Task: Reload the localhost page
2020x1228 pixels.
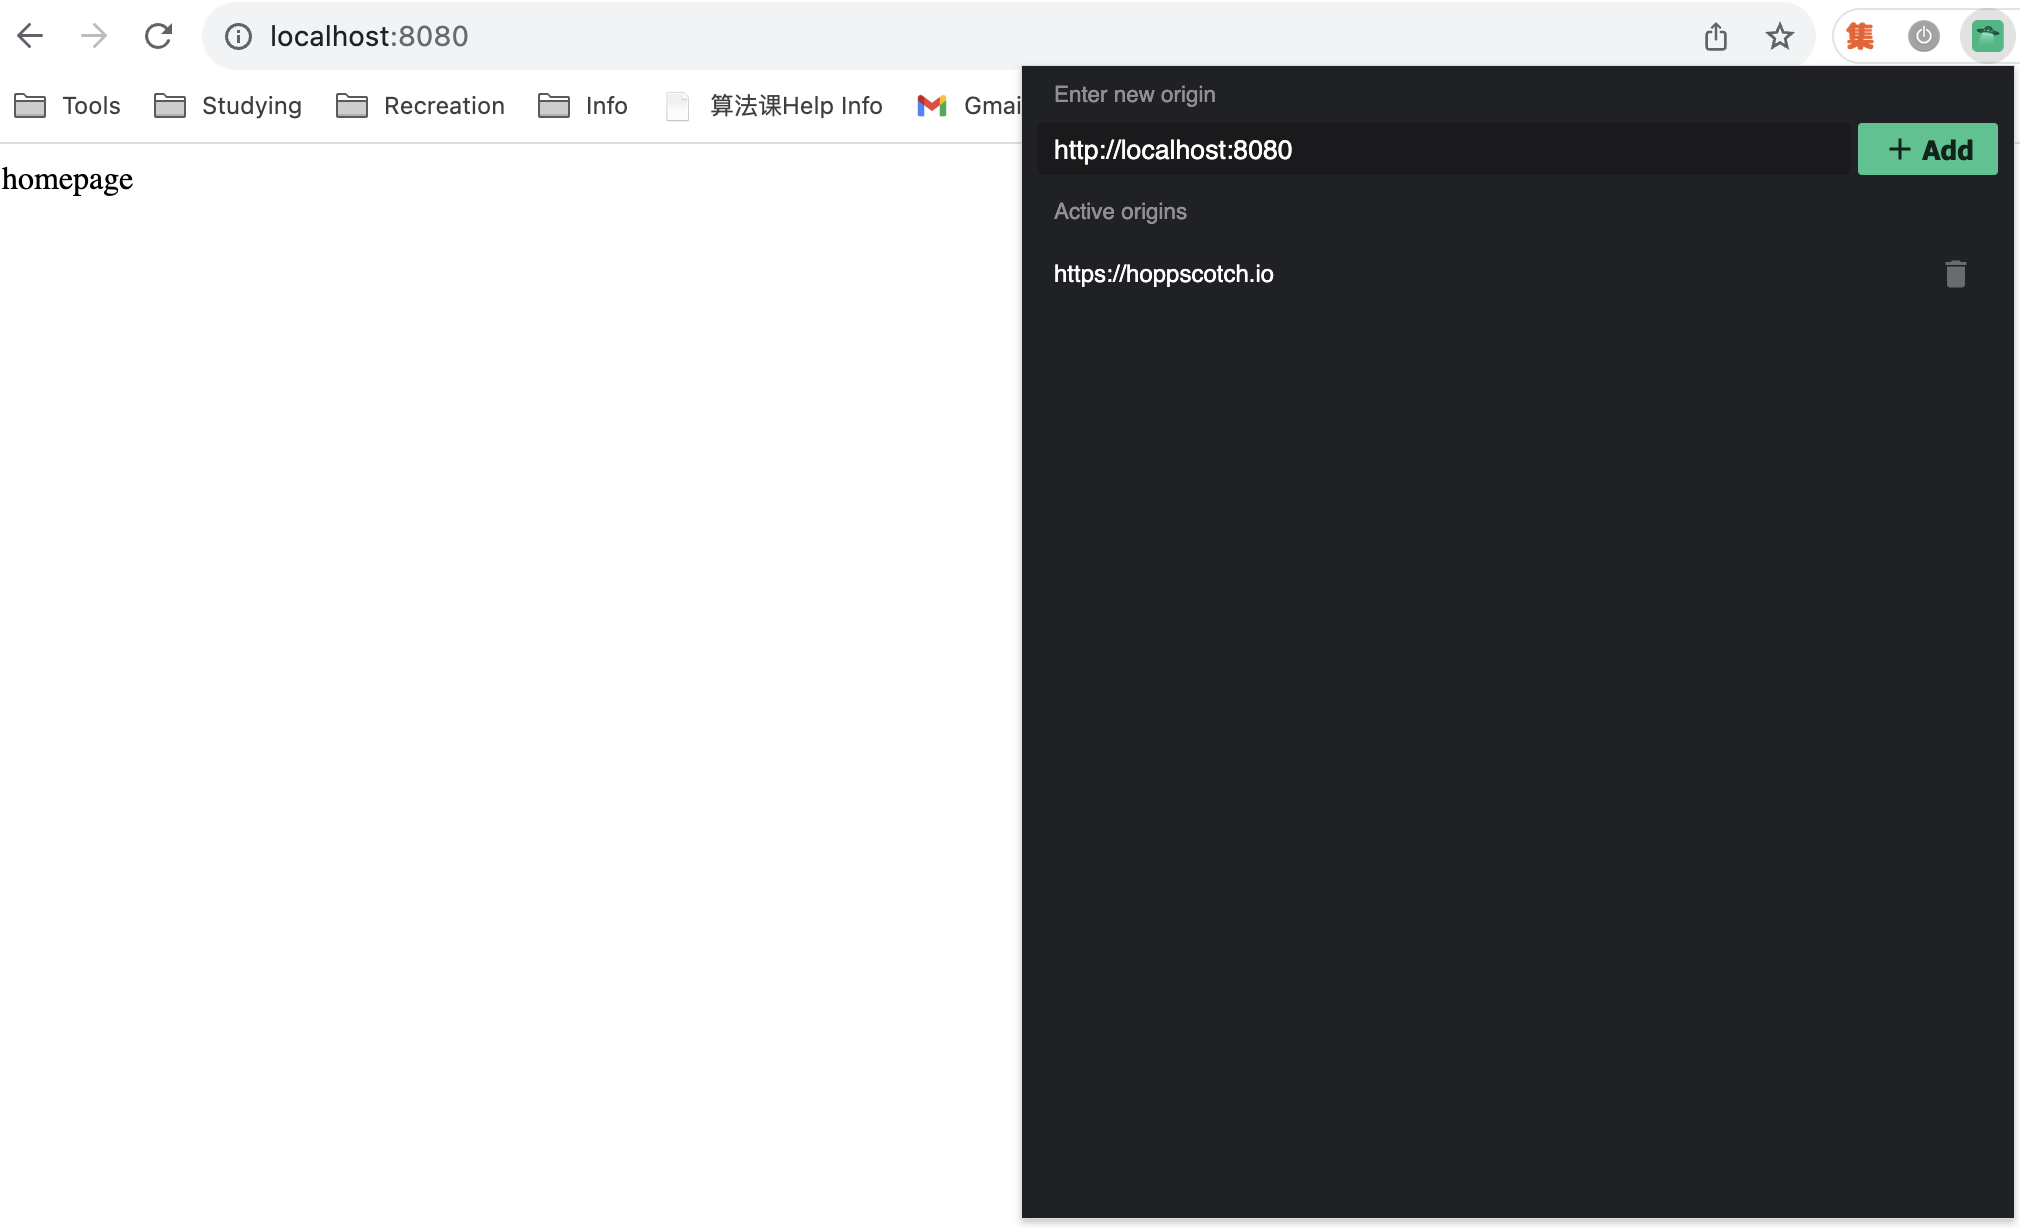Action: pos(158,36)
